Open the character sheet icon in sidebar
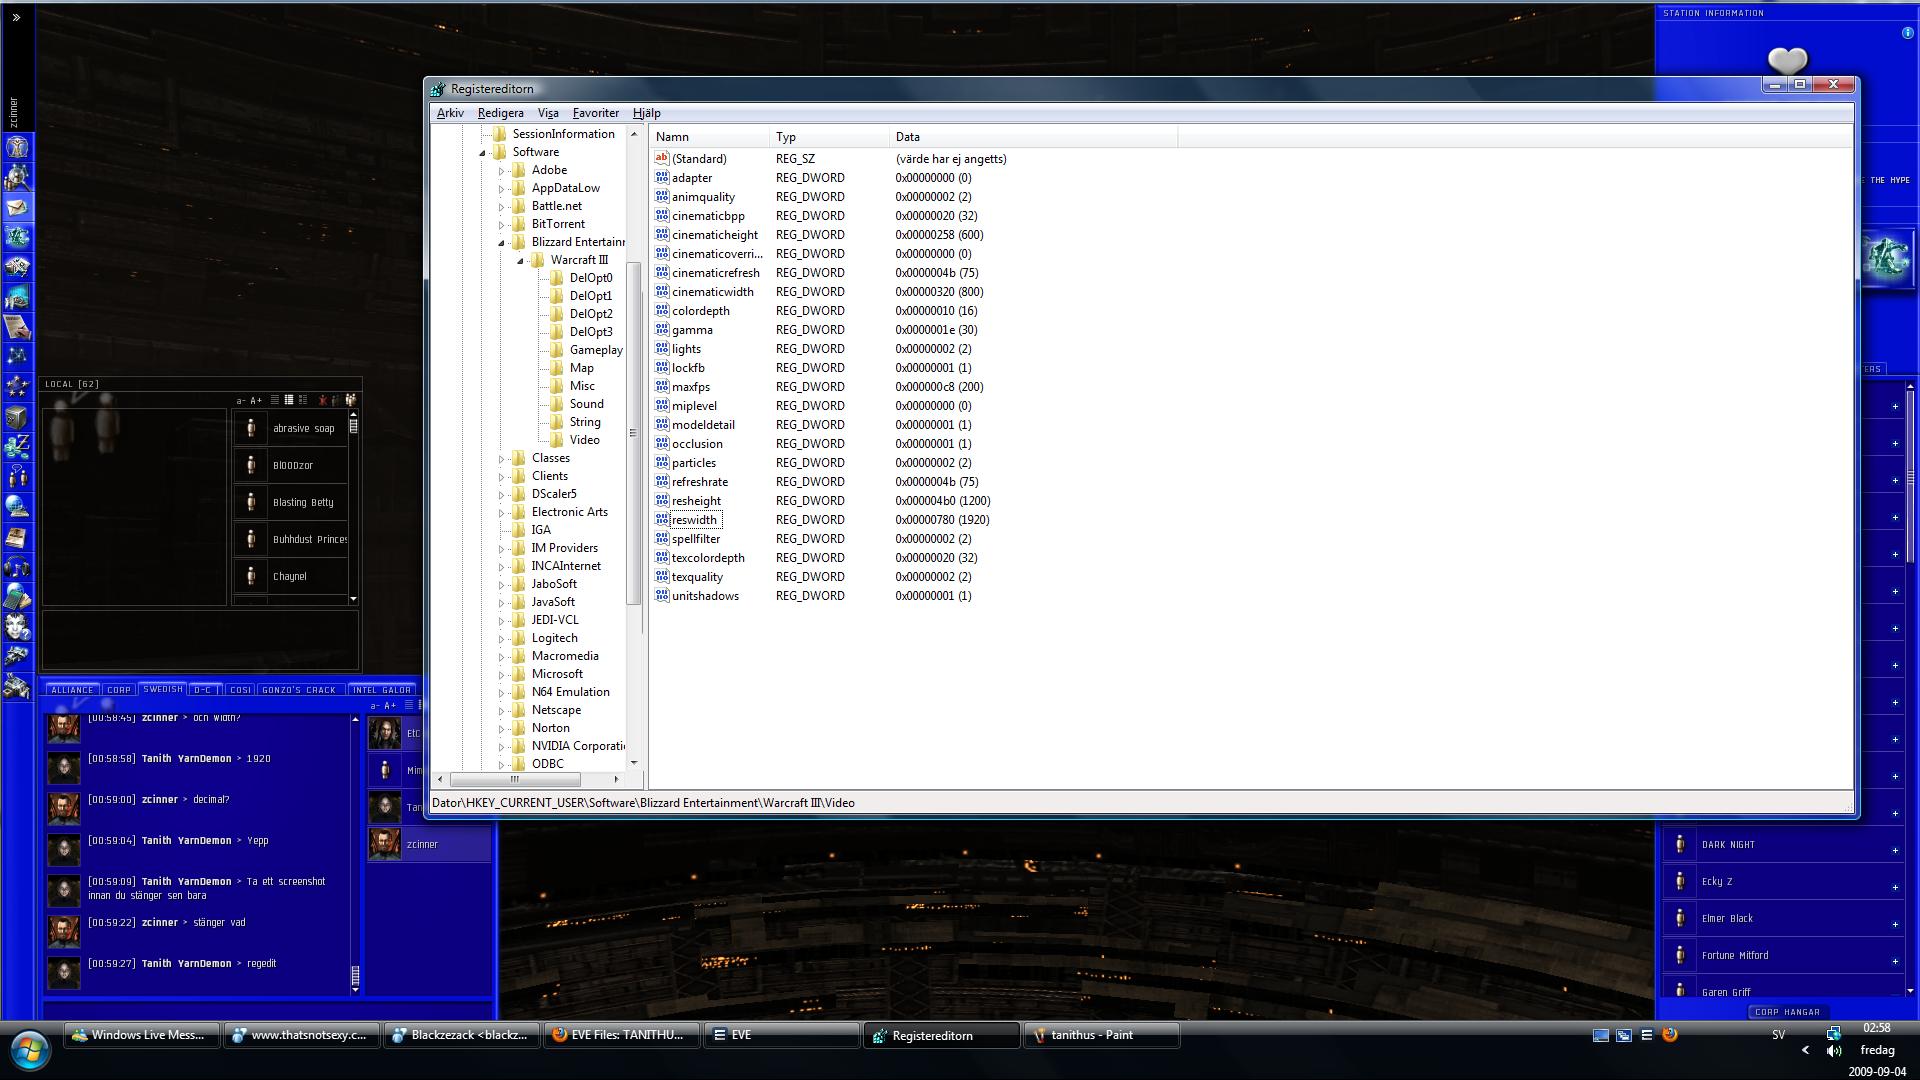 pyautogui.click(x=17, y=147)
